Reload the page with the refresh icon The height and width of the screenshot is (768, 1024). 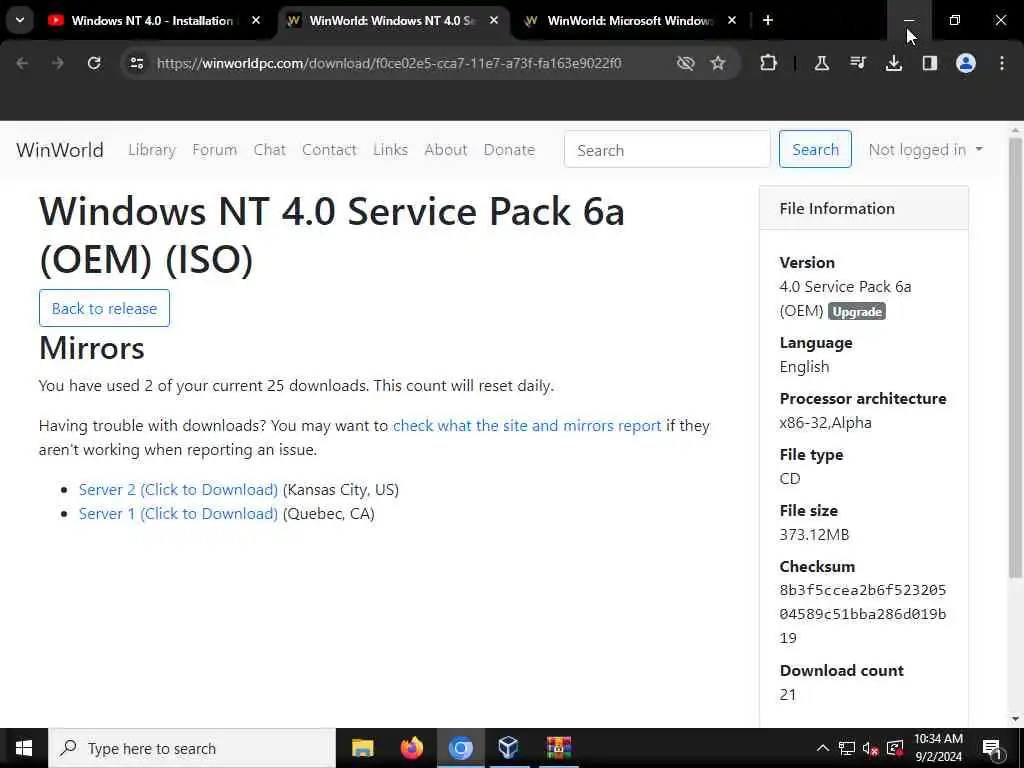coord(94,63)
